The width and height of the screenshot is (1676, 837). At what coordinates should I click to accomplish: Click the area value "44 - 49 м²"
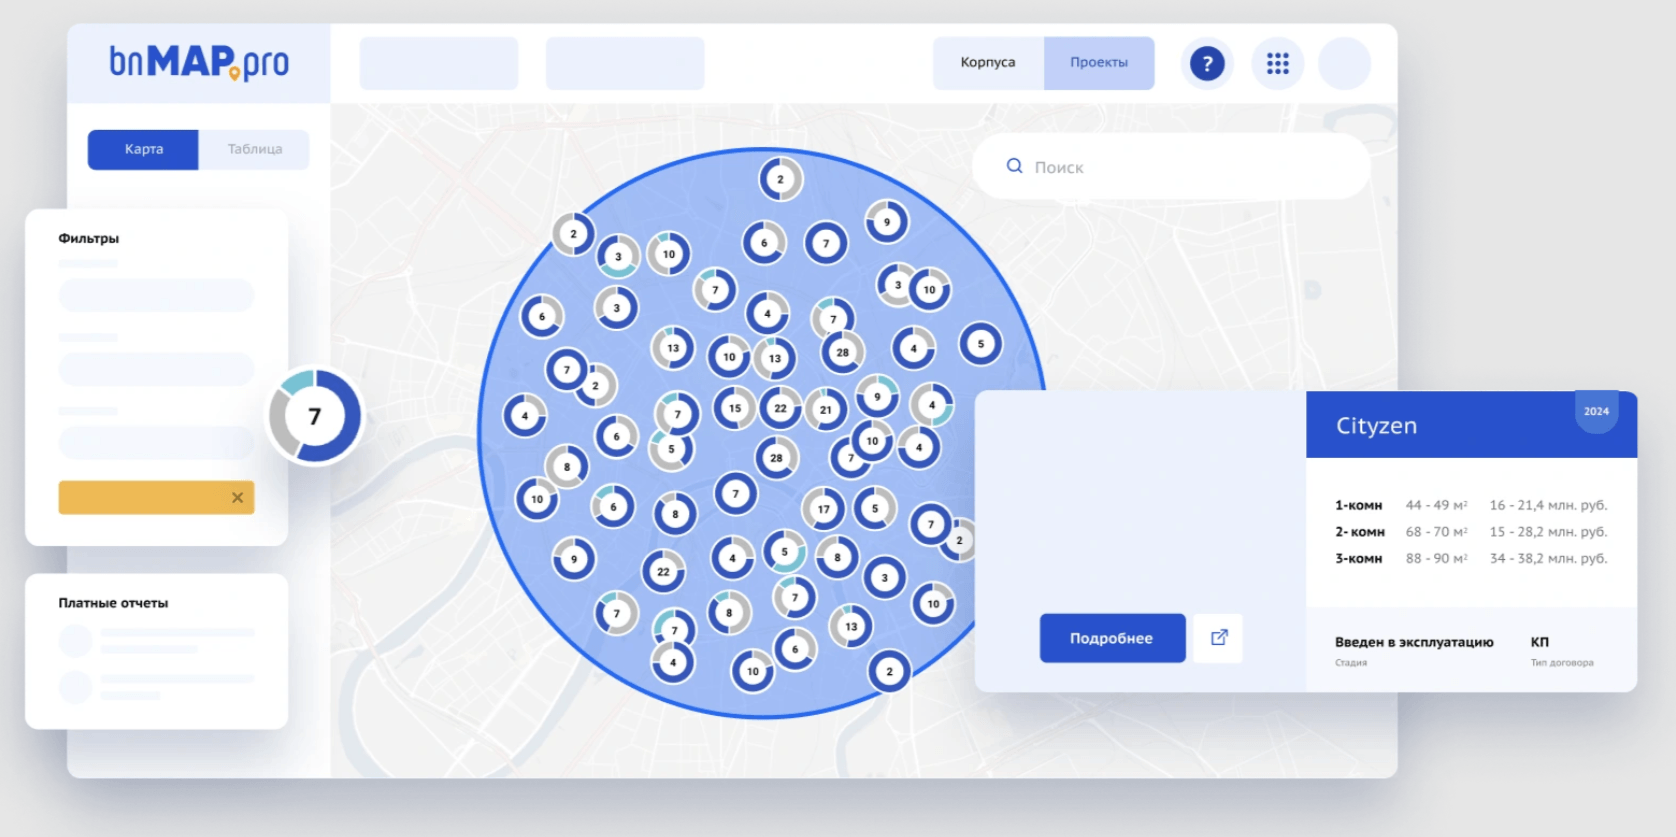click(1437, 505)
